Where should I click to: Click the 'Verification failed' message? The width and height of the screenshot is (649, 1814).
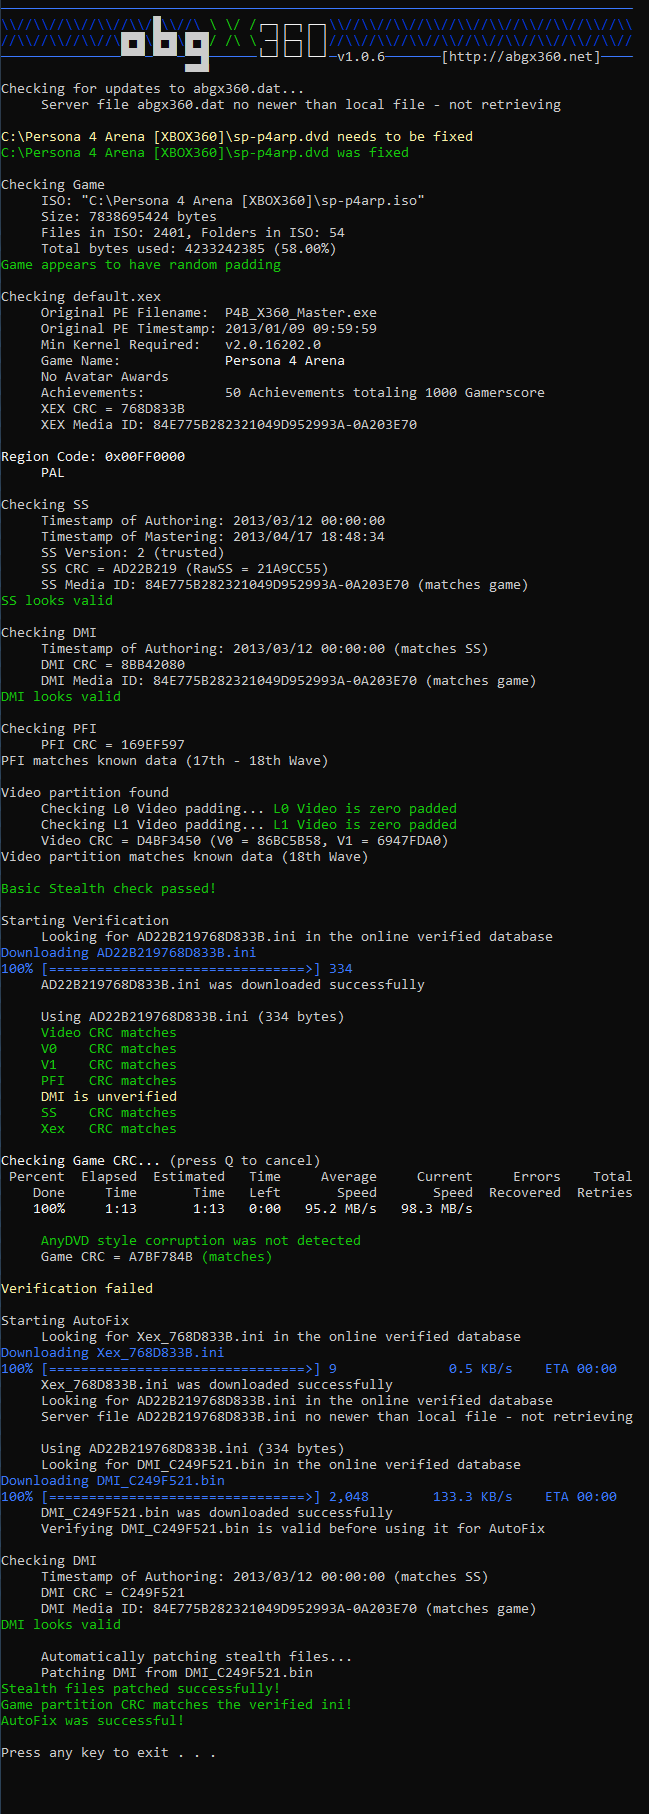77,1289
